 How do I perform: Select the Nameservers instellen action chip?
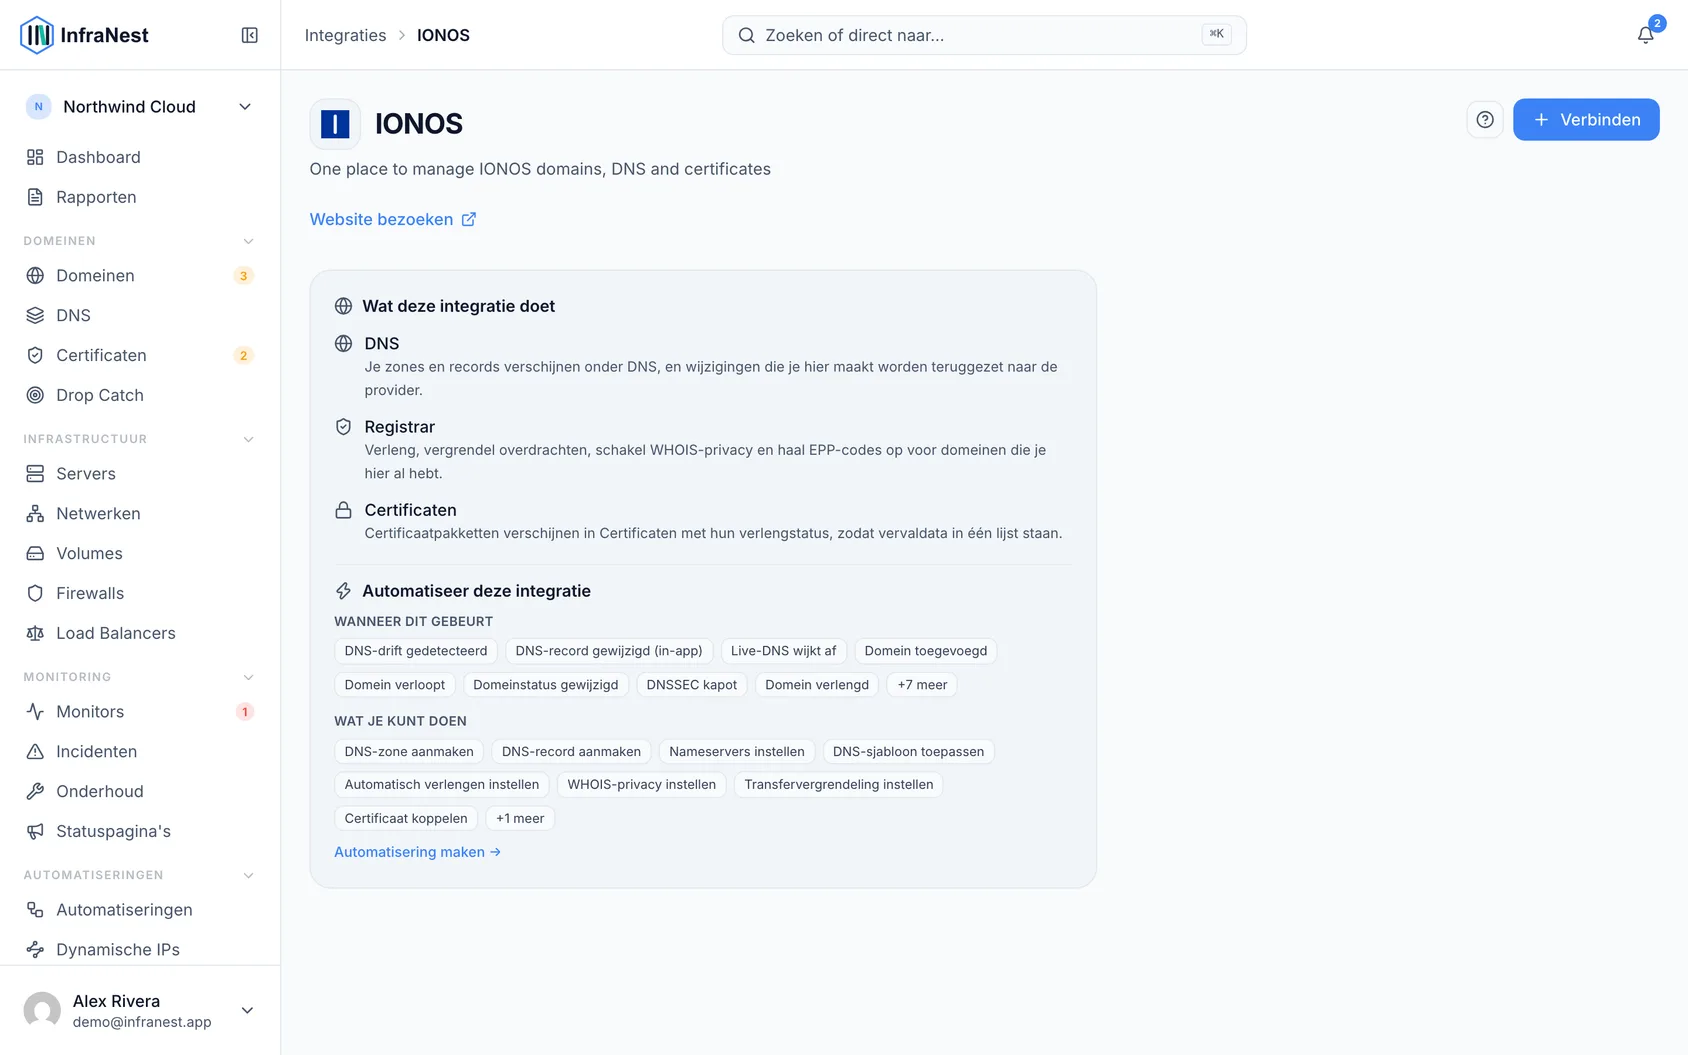coord(737,752)
